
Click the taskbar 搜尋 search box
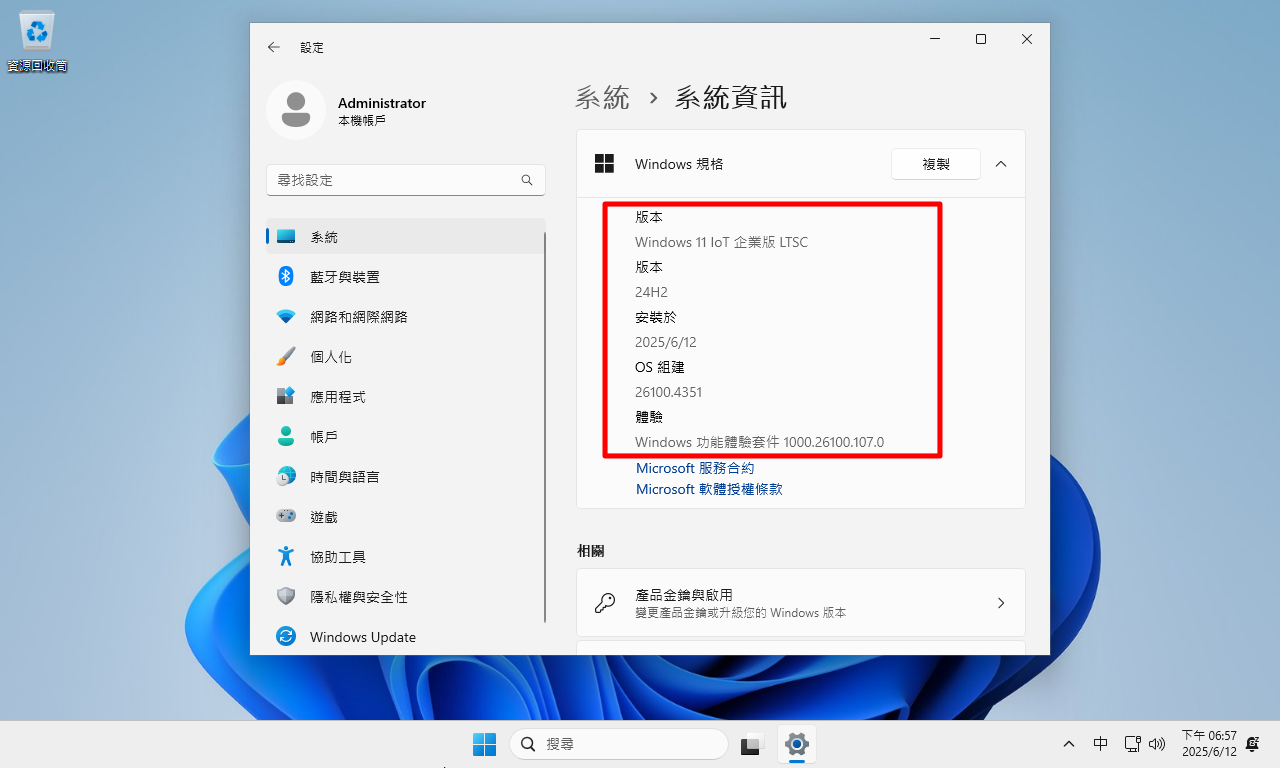(619, 744)
